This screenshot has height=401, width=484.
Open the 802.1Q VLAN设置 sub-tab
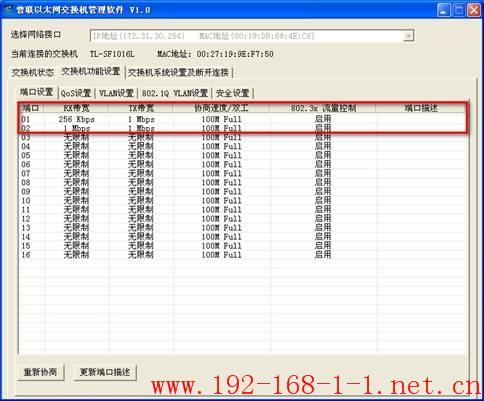175,93
